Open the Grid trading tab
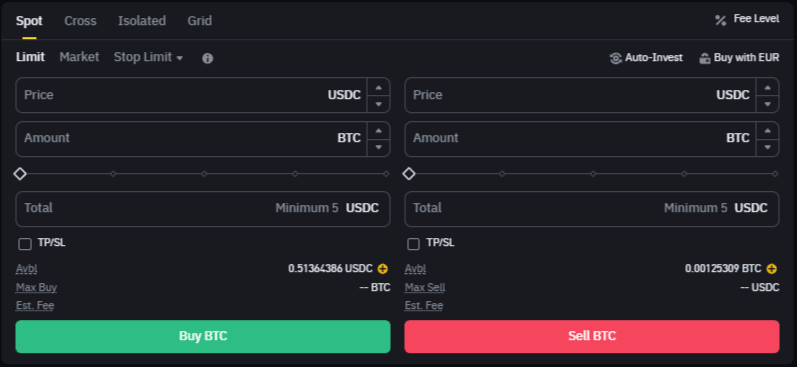Viewport: 797px width, 367px height. pyautogui.click(x=200, y=21)
